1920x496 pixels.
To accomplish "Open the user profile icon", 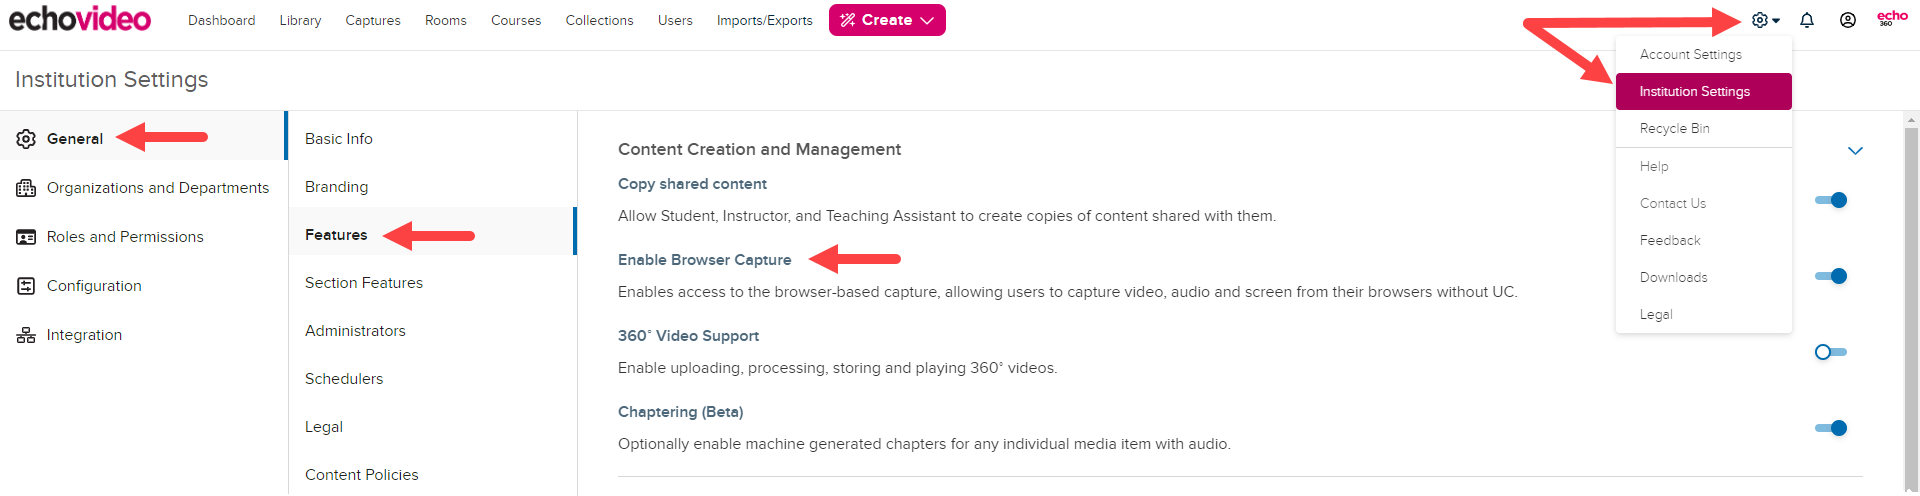I will (x=1848, y=20).
